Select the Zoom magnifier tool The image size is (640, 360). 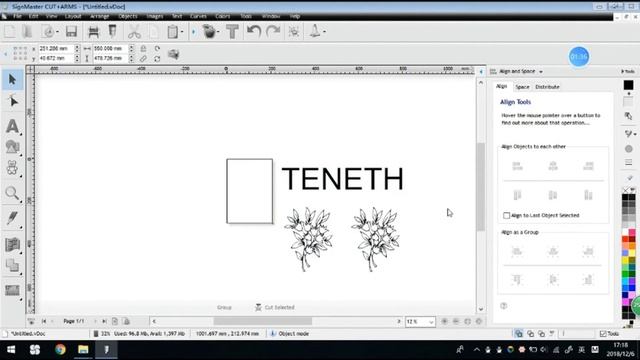(x=12, y=193)
